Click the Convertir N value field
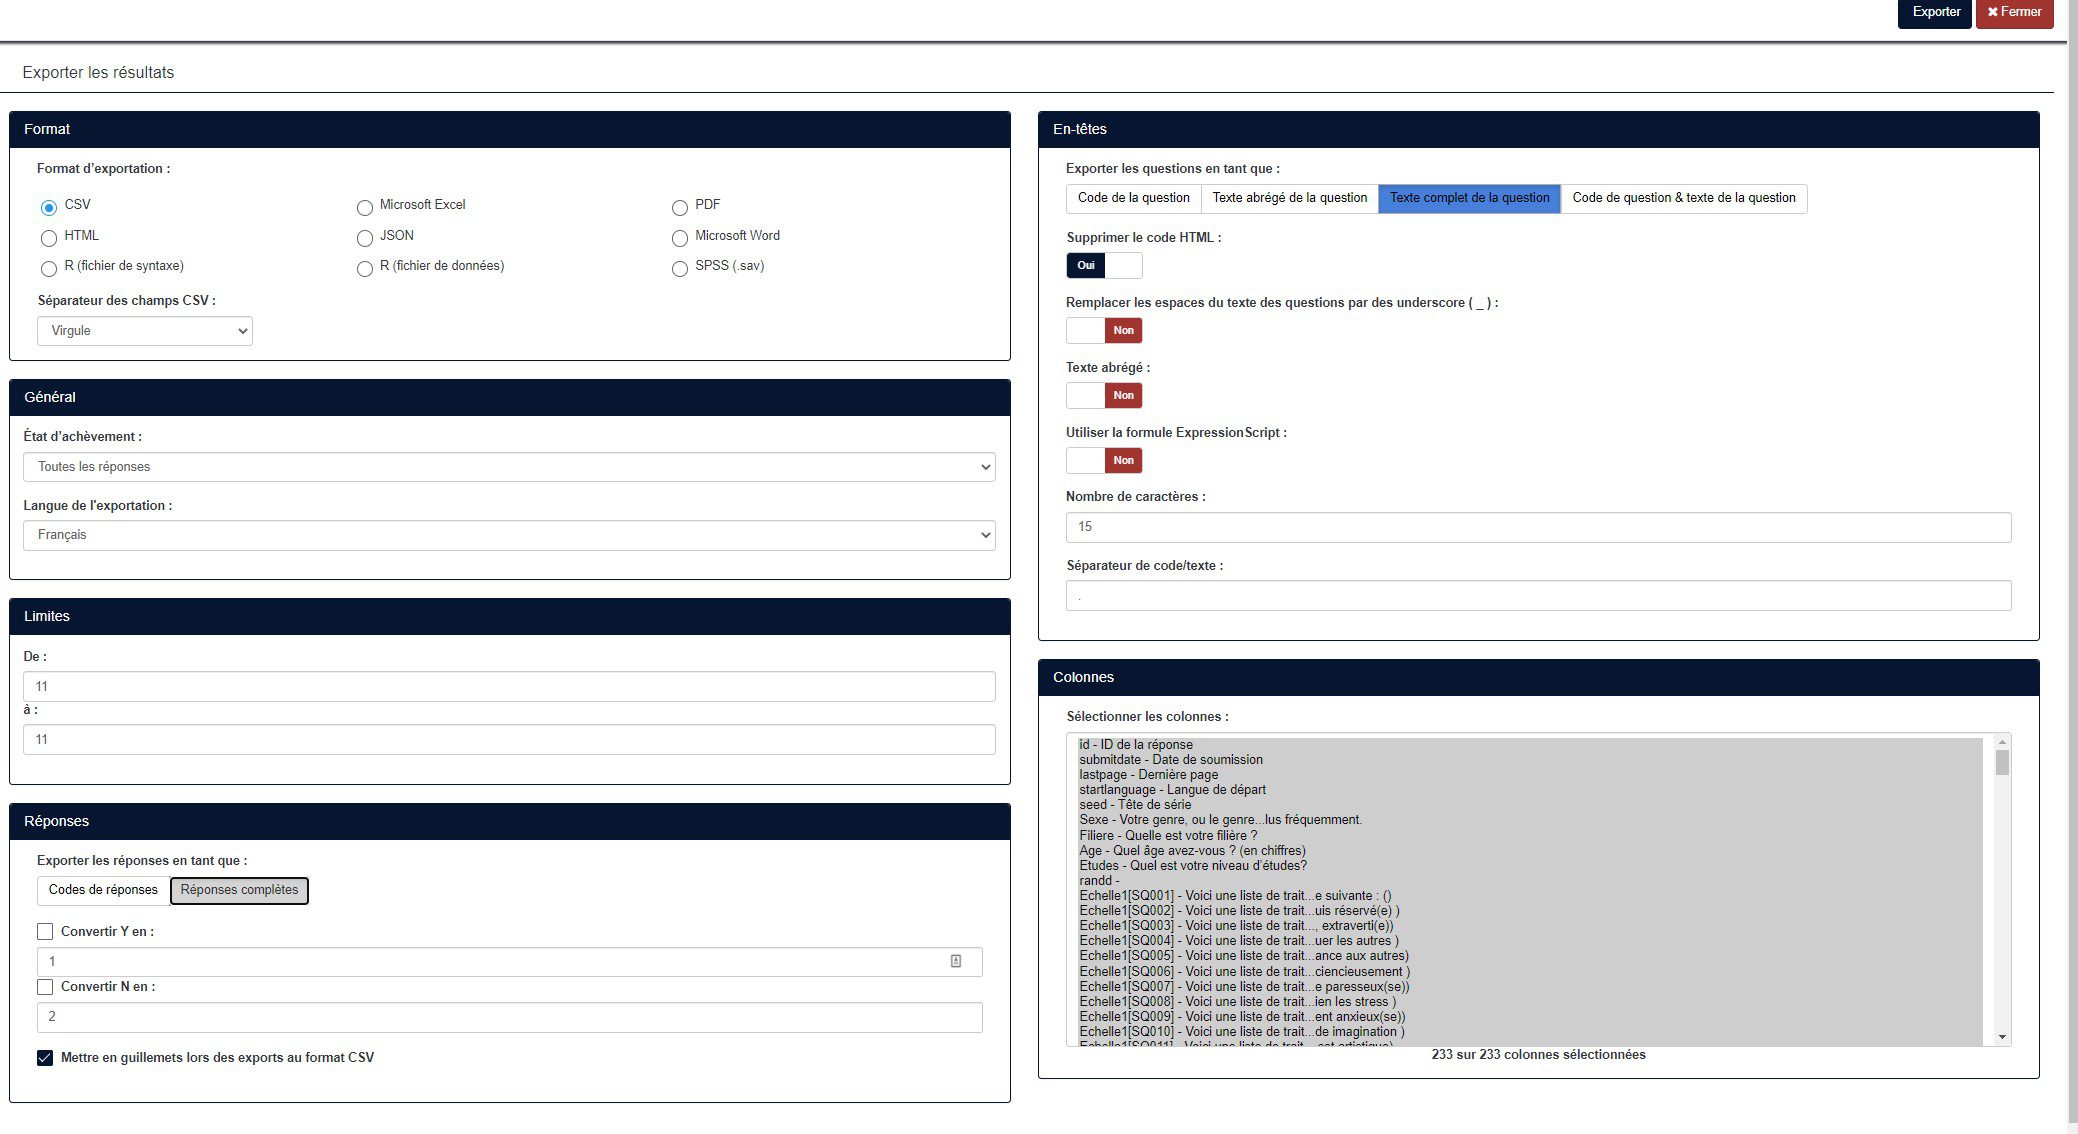The width and height of the screenshot is (2078, 1134). click(509, 1017)
